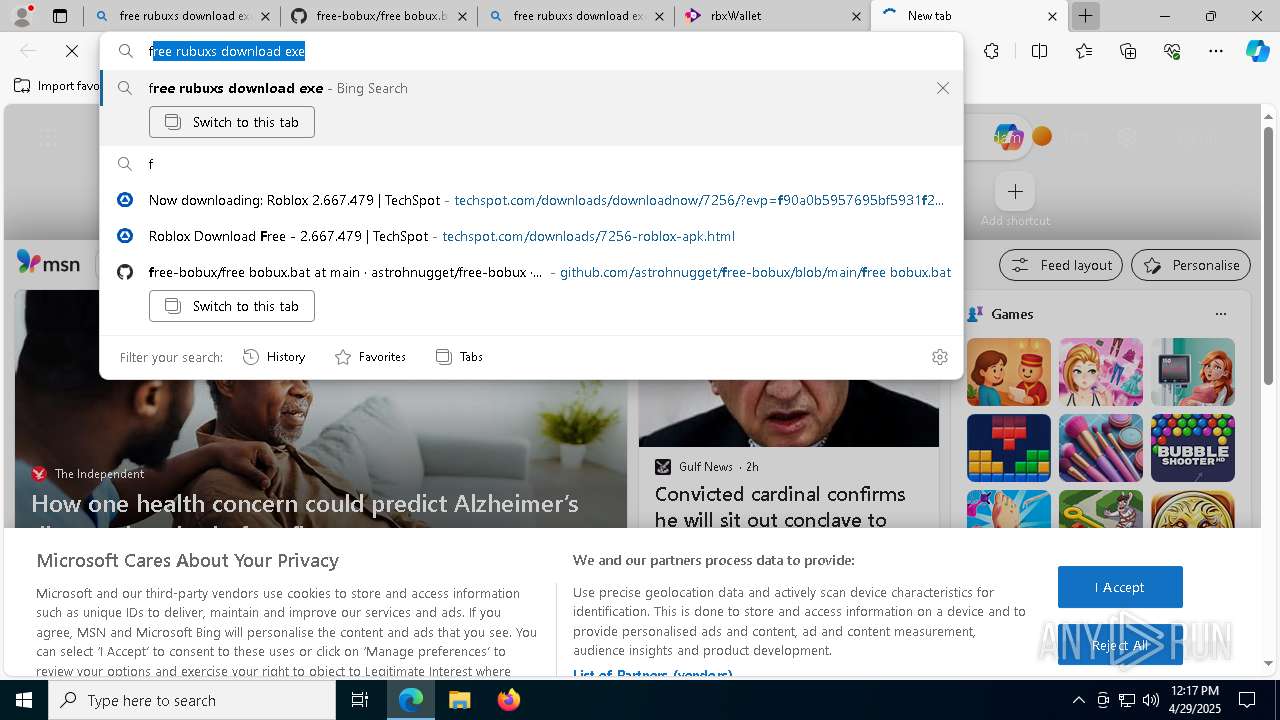This screenshot has width=1280, height=720.
Task: Select the single letter 'f' search suggestion
Action: [532, 164]
